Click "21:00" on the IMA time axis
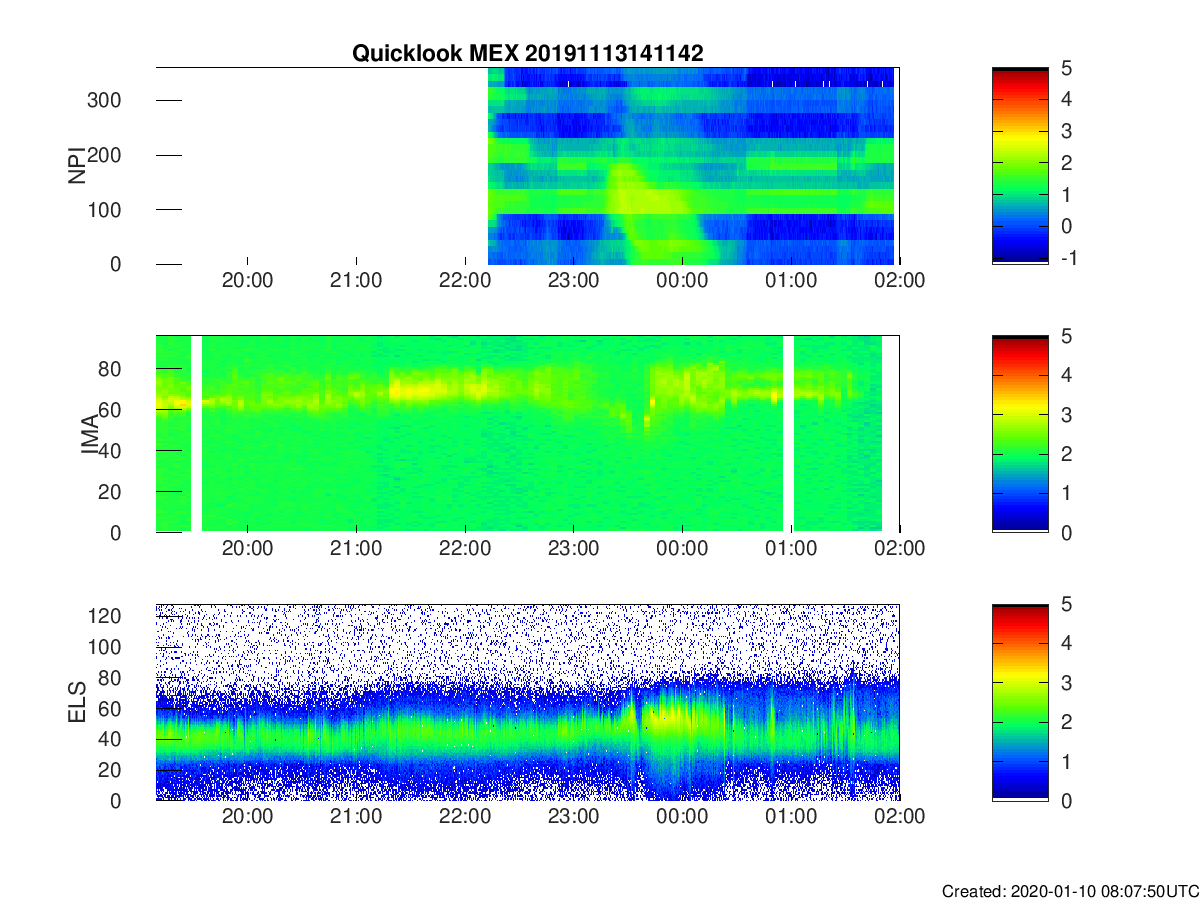The width and height of the screenshot is (1200, 900). point(356,549)
